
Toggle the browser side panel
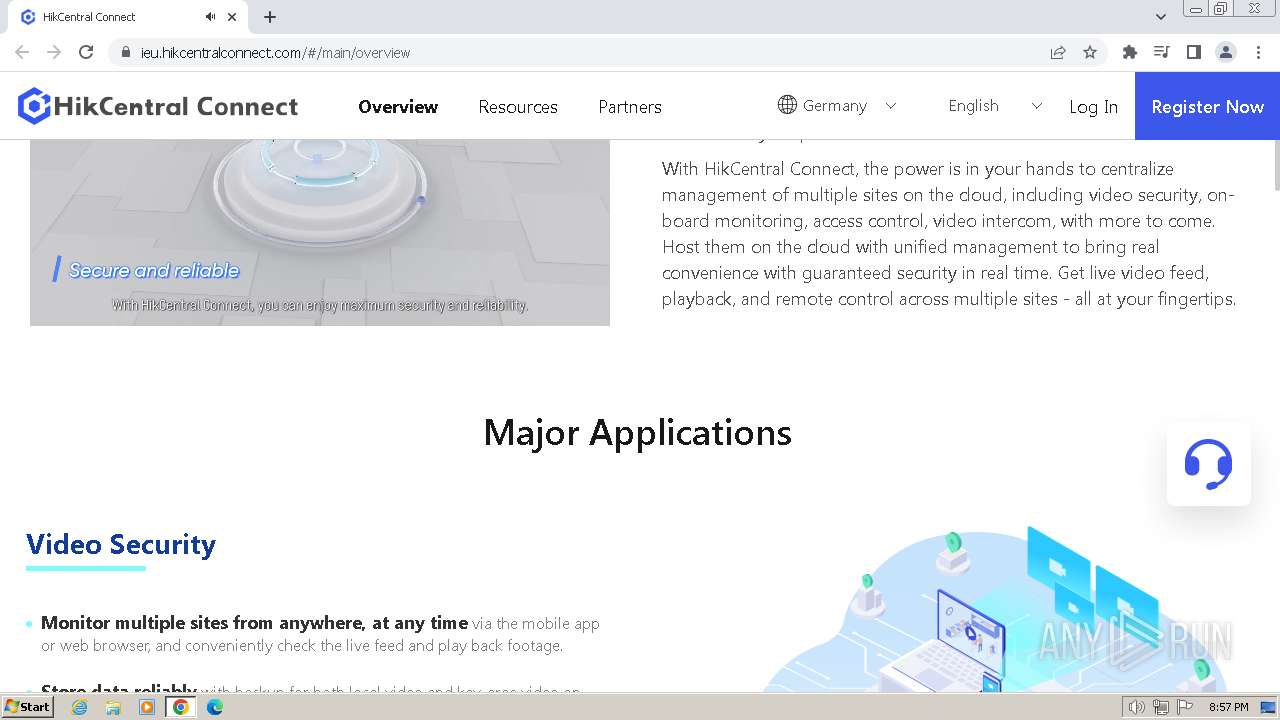click(x=1194, y=52)
